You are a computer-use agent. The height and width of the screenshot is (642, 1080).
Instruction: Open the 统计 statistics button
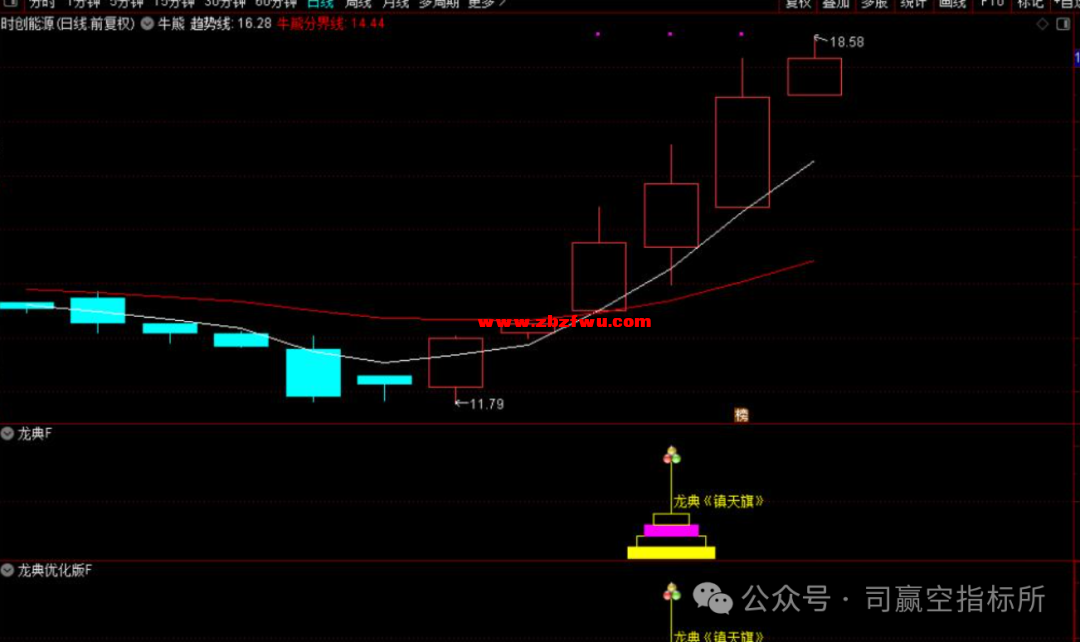point(913,3)
